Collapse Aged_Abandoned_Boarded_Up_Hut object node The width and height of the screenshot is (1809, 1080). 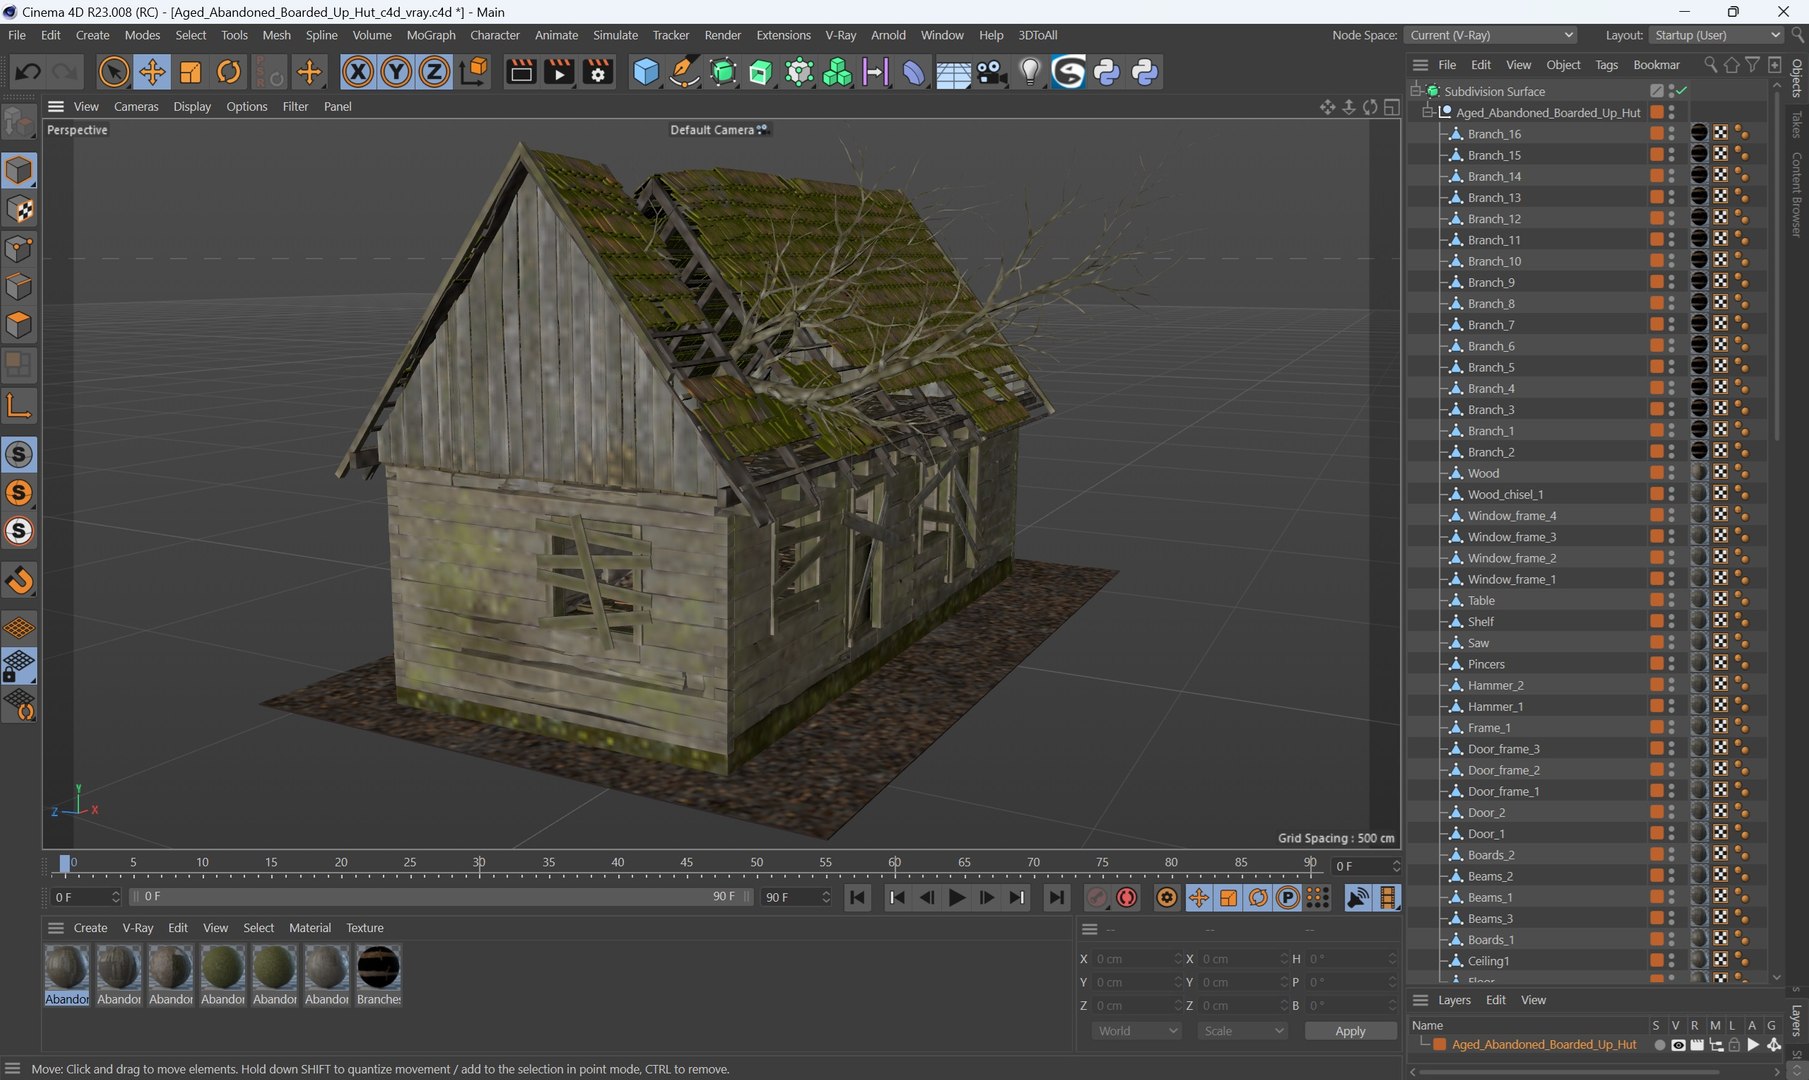[1428, 112]
